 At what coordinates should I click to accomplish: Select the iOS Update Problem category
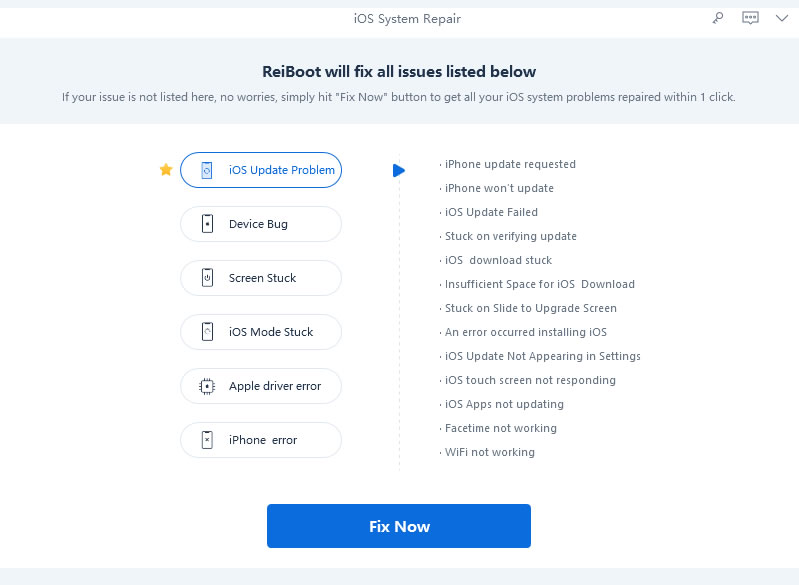[x=261, y=170]
